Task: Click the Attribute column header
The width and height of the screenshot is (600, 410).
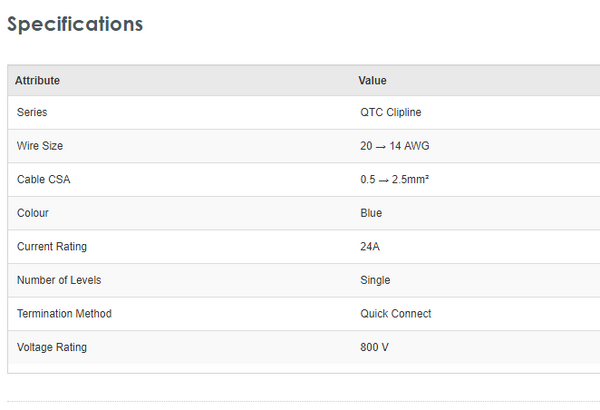Action: (37, 80)
